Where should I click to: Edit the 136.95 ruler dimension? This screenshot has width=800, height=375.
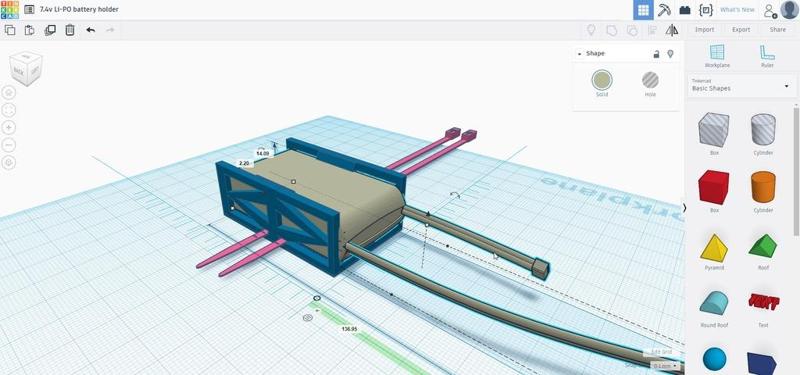(x=349, y=330)
